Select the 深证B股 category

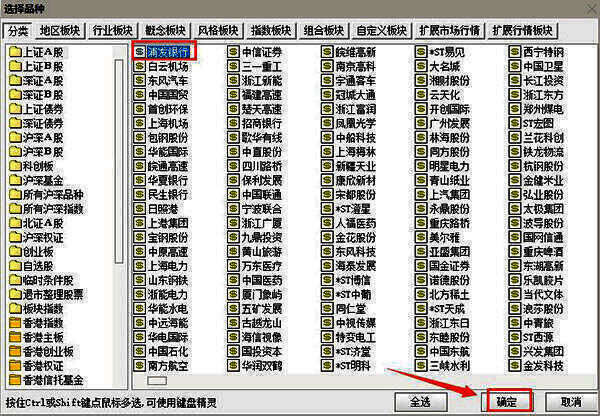tap(43, 95)
